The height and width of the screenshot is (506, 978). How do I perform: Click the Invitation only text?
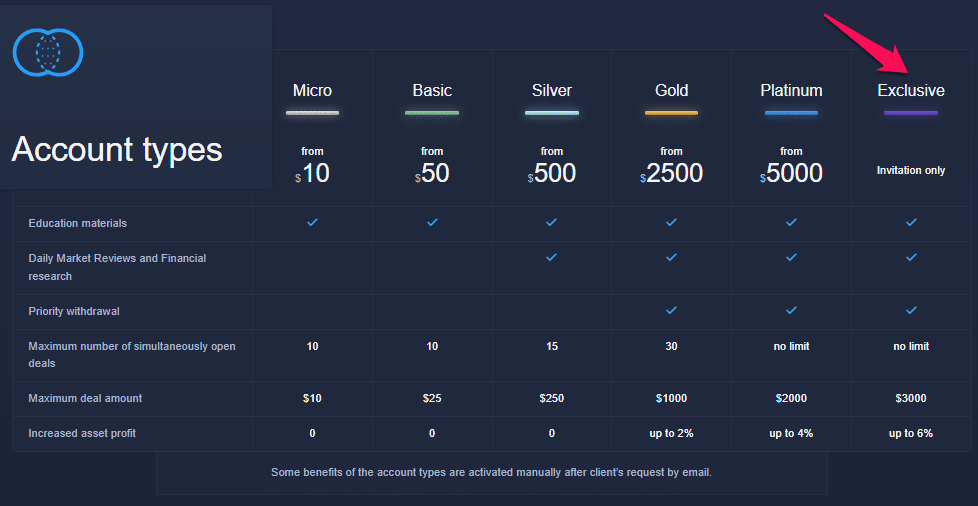click(x=911, y=170)
